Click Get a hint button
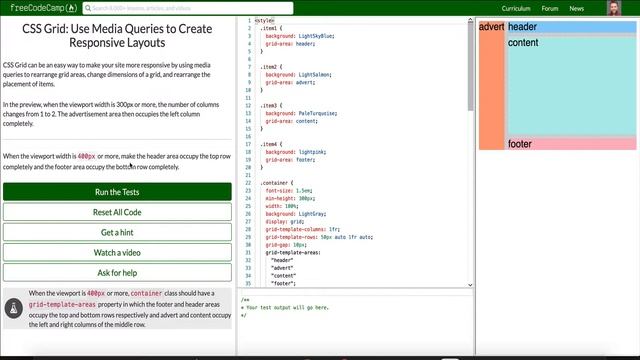Viewport: 640px width, 360px height. [117, 232]
